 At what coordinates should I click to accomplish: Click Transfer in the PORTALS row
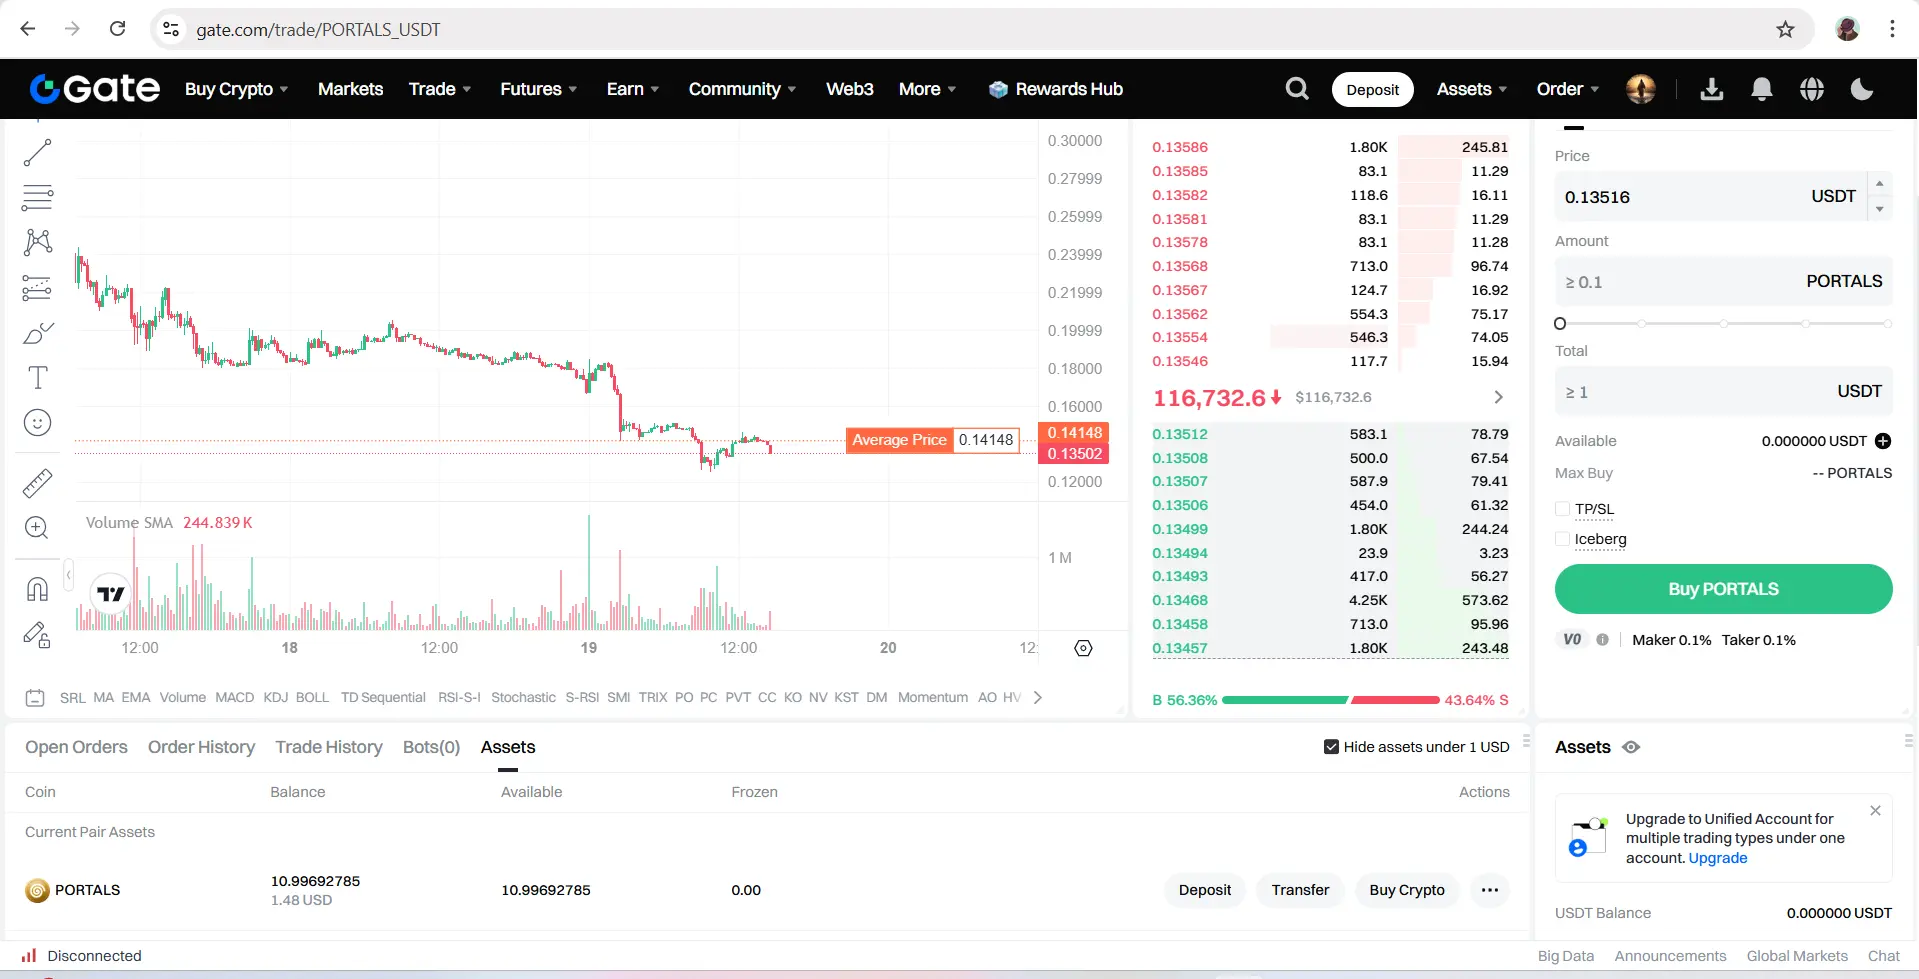(1300, 890)
